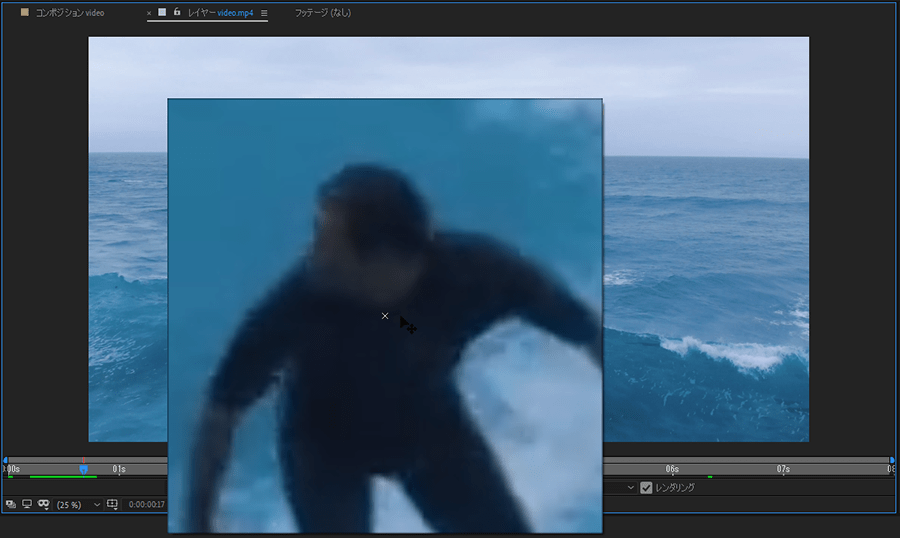Close the レイヤー video.mp4 panel tab
The image size is (900, 538).
tap(149, 13)
